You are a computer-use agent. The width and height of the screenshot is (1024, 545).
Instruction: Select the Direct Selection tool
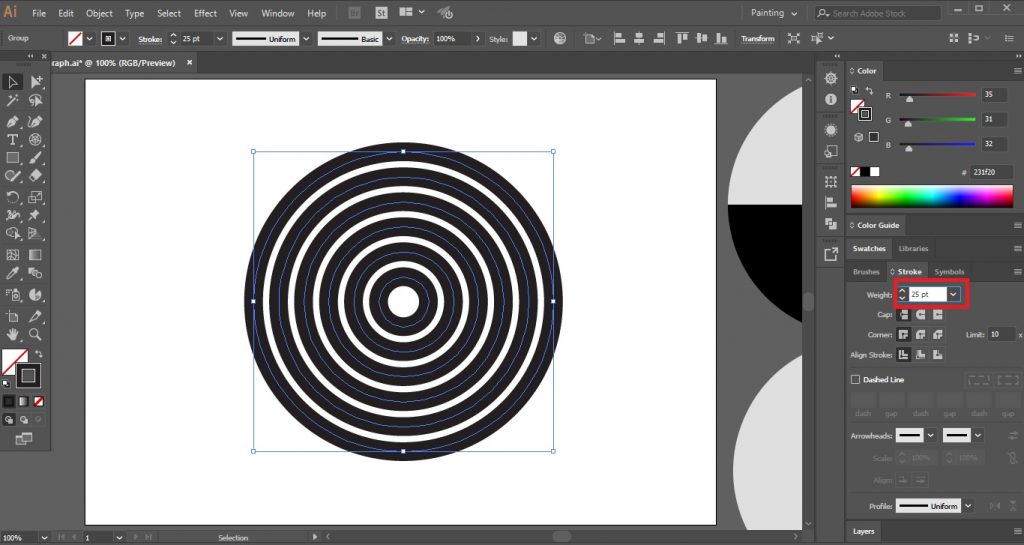click(x=36, y=82)
